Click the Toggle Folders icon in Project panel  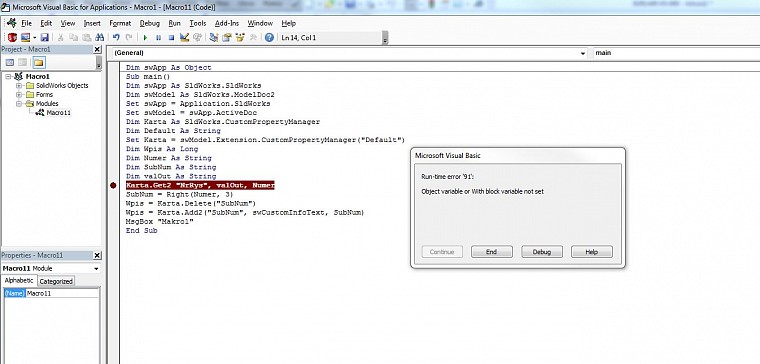point(38,62)
